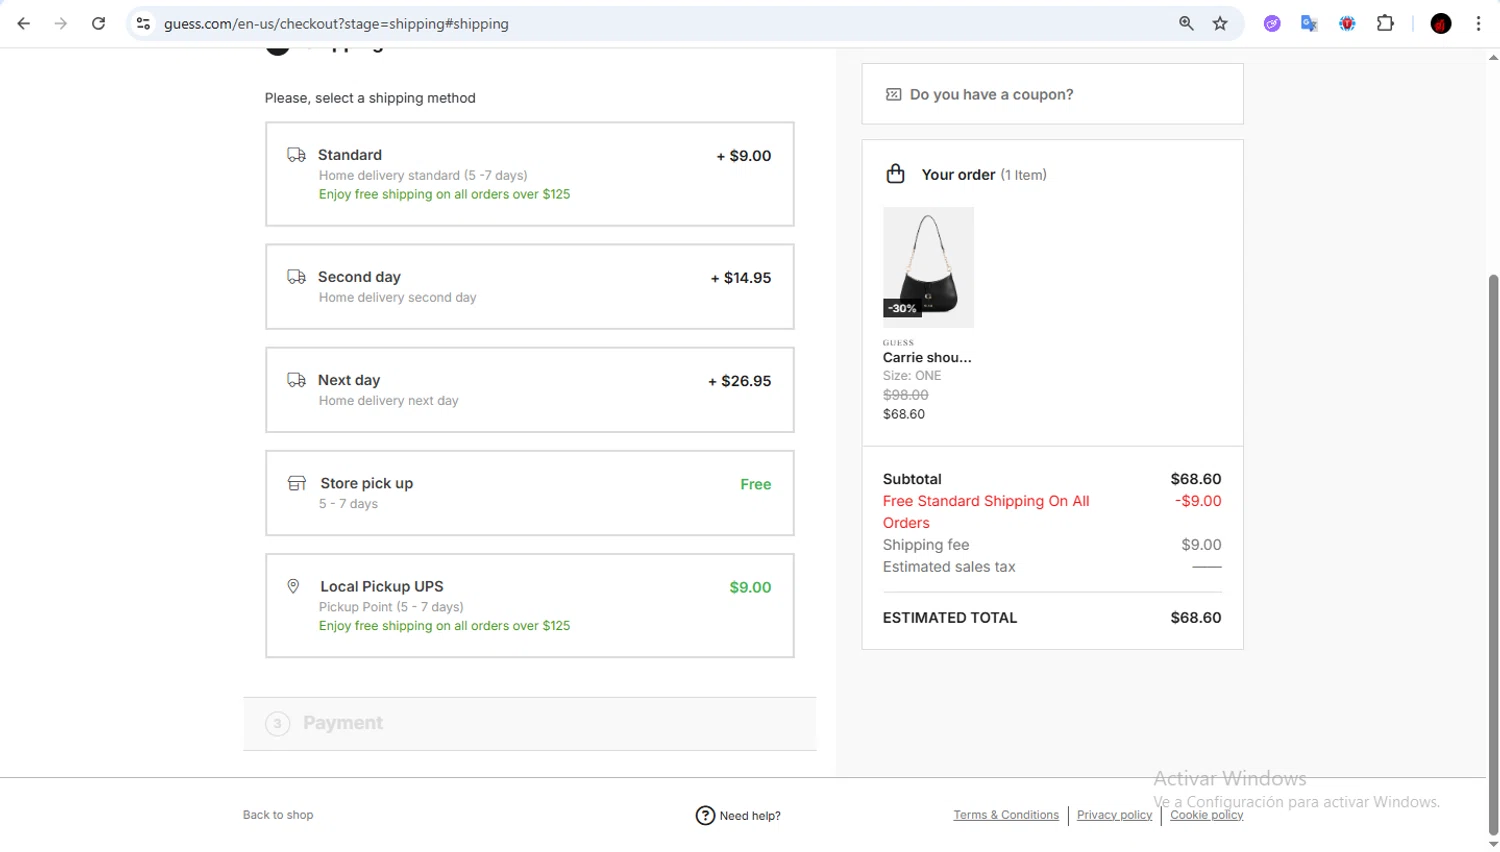The width and height of the screenshot is (1500, 852).
Task: Select Standard shipping method
Action: [x=529, y=174]
